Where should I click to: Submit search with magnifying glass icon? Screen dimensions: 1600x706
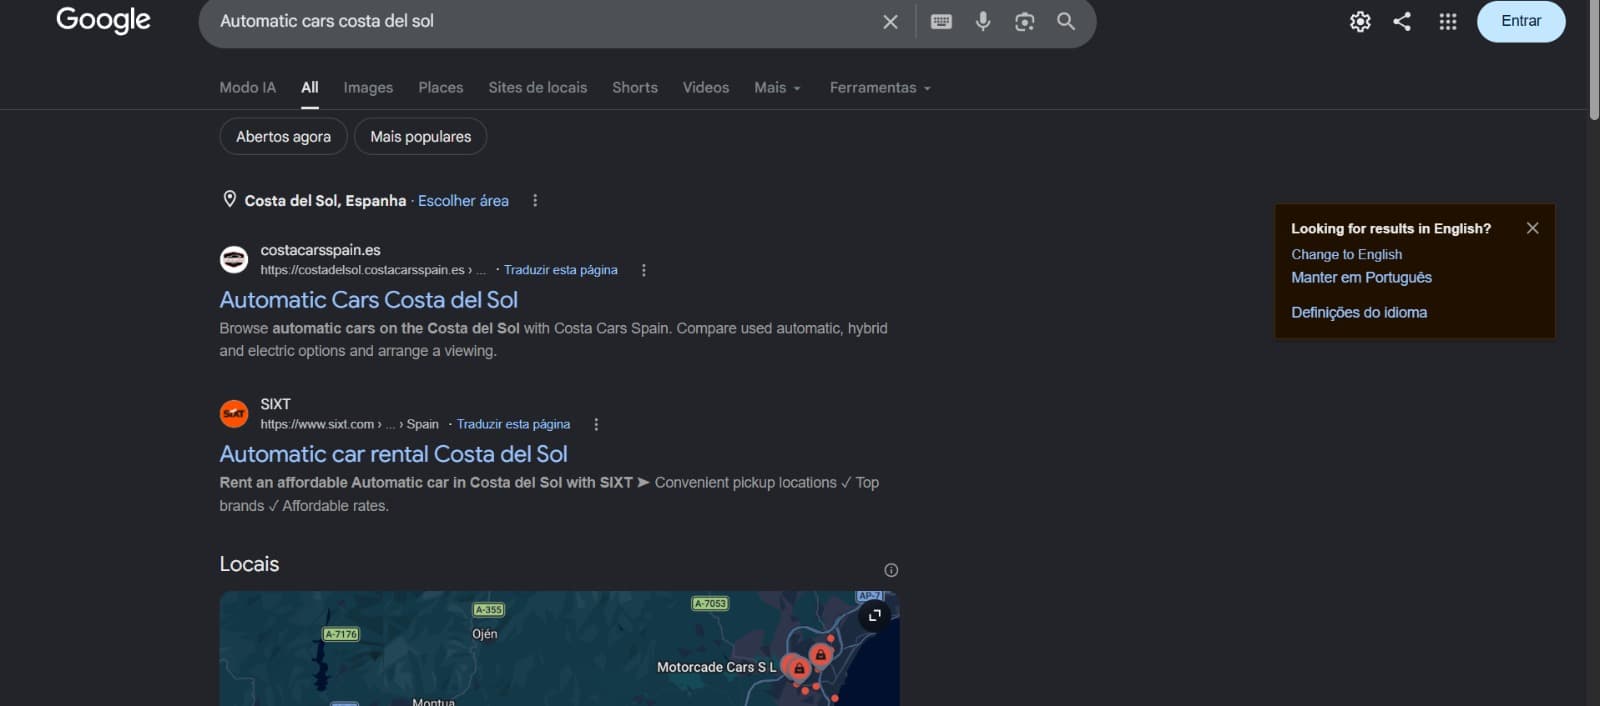pos(1066,21)
